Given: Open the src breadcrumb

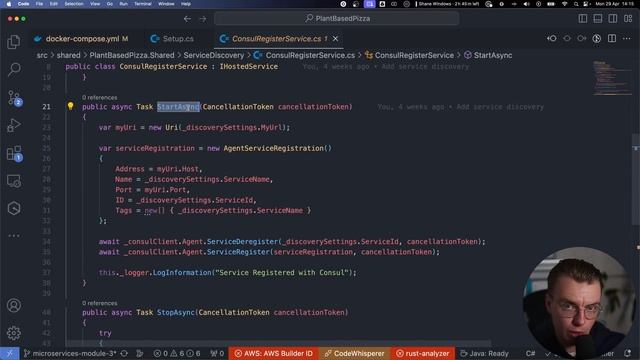Looking at the screenshot, I should (x=42, y=55).
